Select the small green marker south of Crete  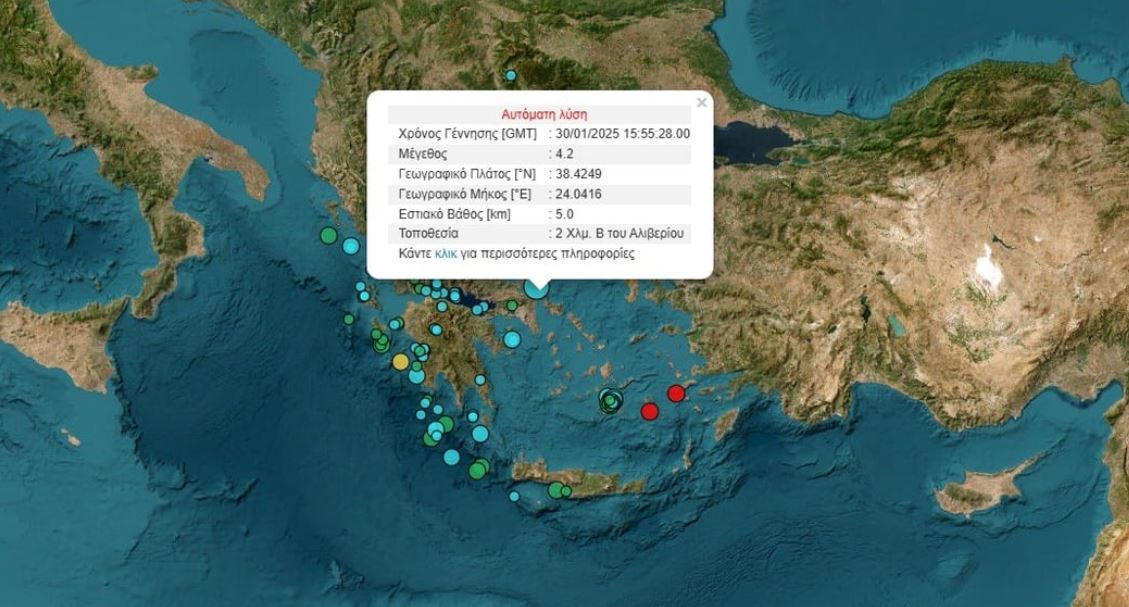564,491
